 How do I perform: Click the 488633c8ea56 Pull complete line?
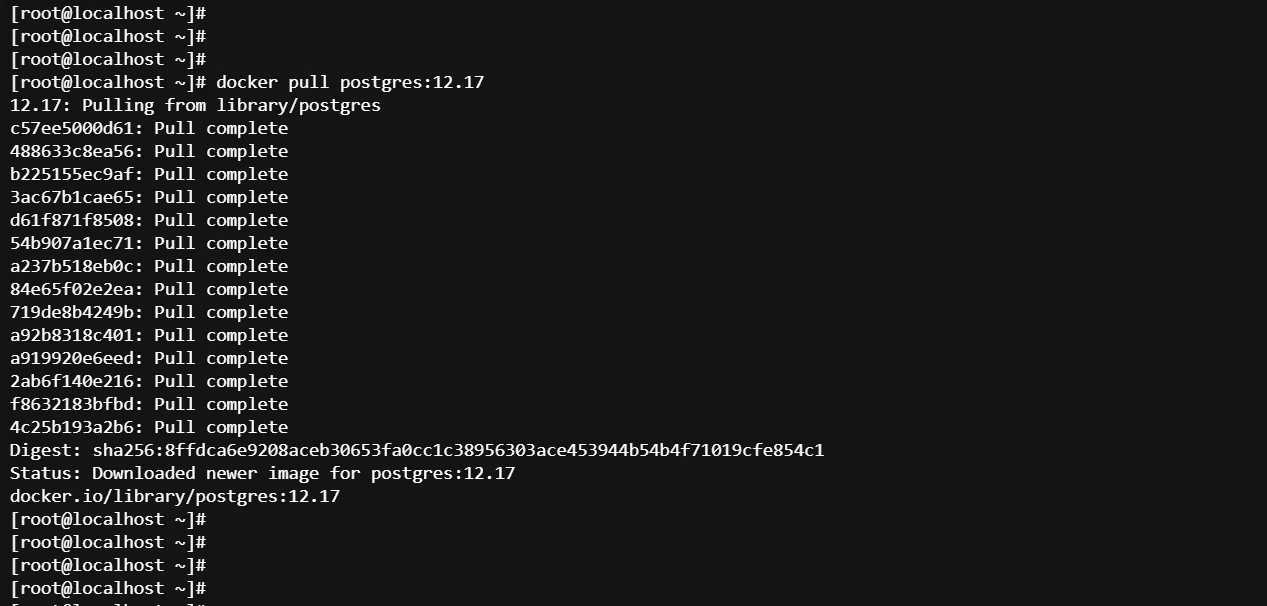(149, 151)
